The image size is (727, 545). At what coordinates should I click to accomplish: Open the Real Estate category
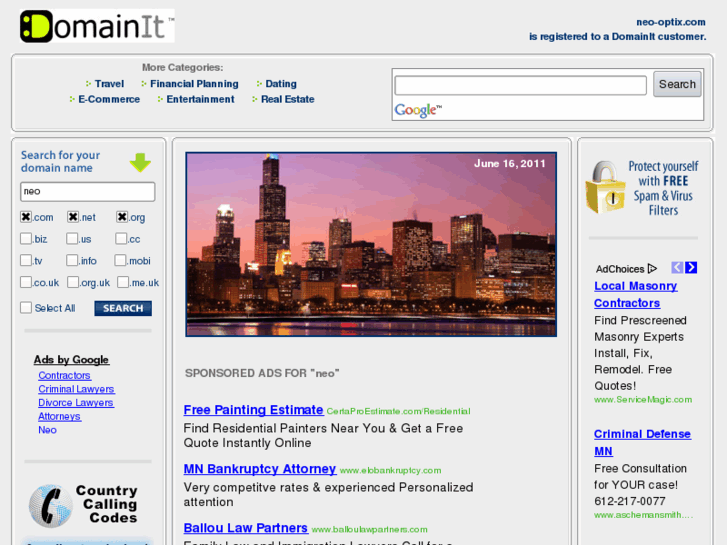(x=287, y=99)
